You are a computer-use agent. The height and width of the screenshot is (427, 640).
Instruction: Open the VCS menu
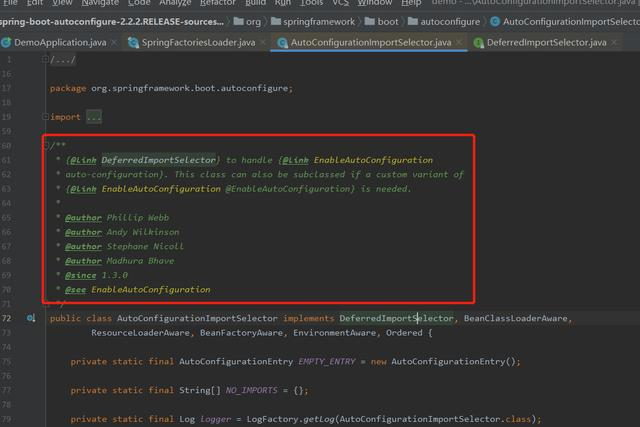pos(340,2)
